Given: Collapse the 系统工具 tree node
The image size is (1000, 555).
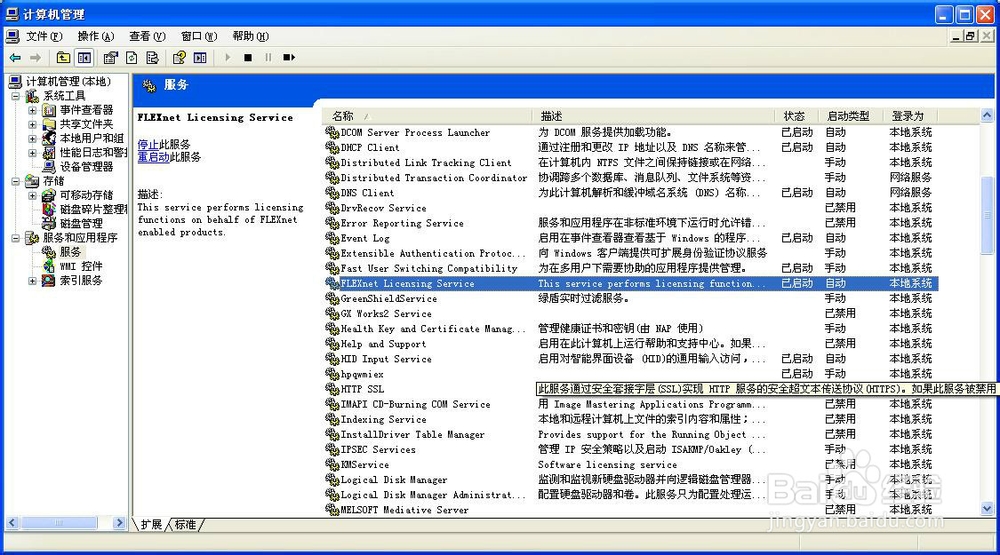Looking at the screenshot, I should point(15,96).
